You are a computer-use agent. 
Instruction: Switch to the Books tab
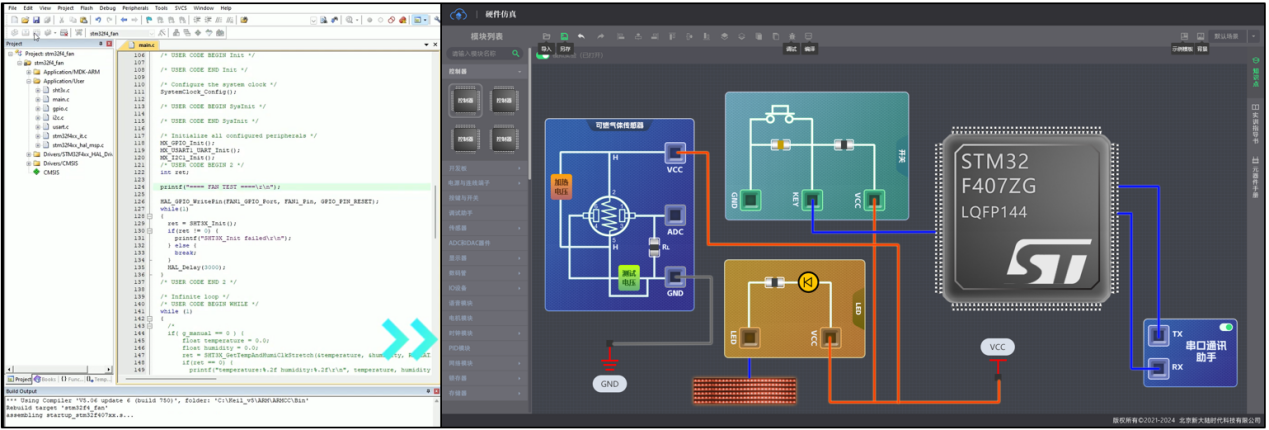pyautogui.click(x=47, y=379)
